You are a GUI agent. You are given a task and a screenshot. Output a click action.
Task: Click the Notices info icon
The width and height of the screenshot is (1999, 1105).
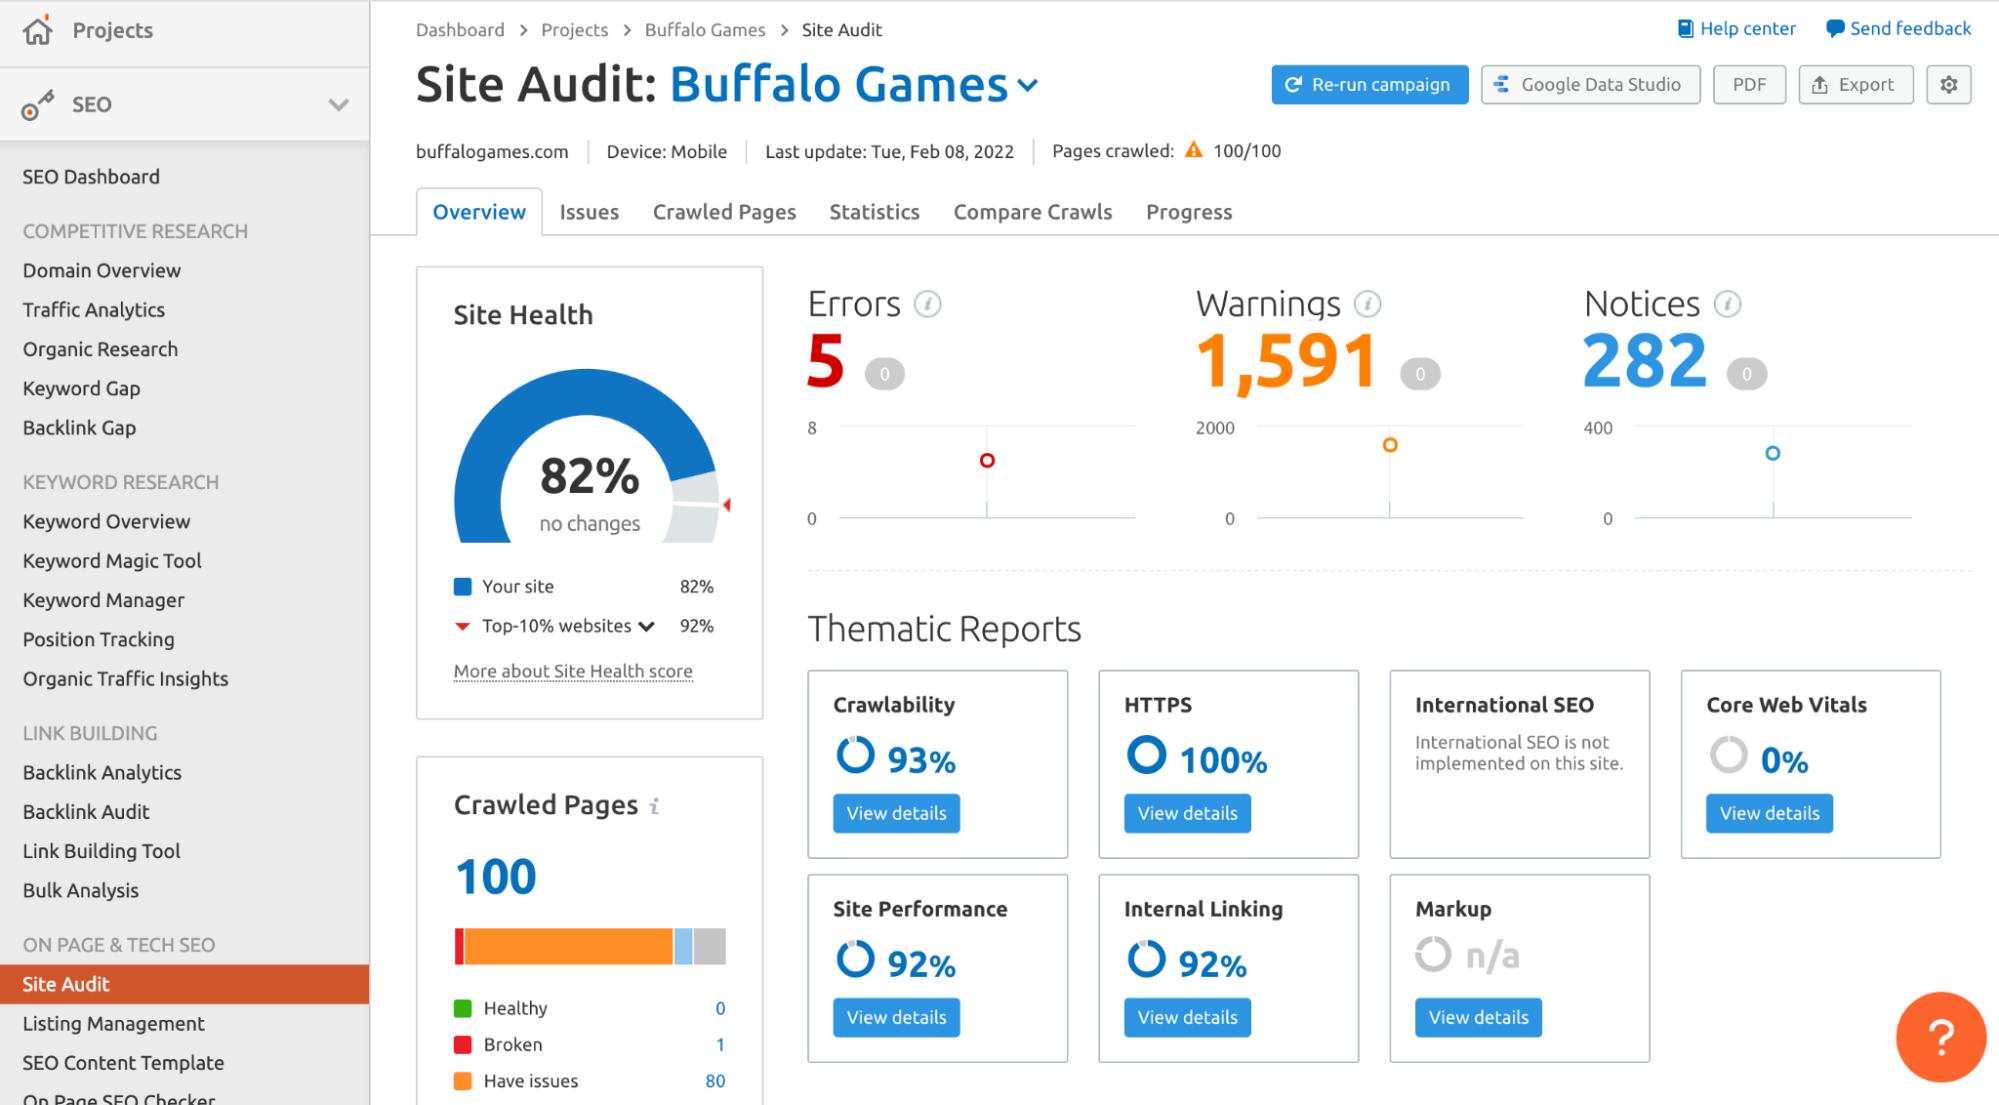[x=1727, y=304]
